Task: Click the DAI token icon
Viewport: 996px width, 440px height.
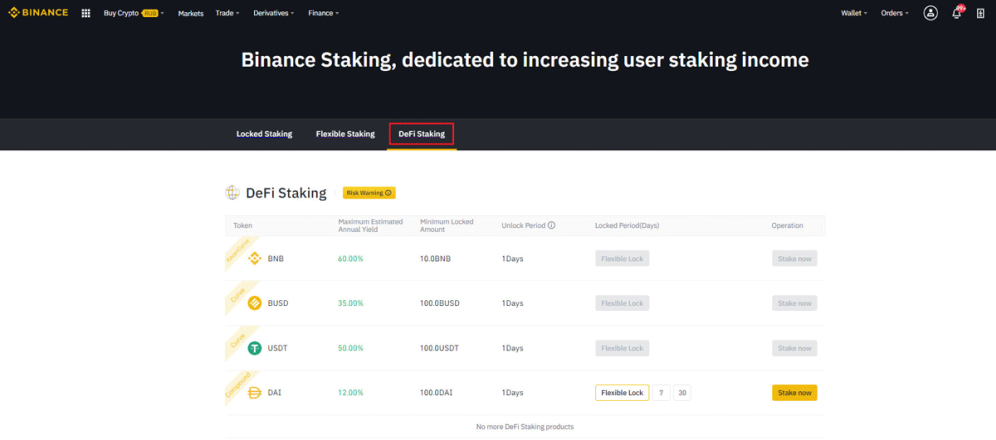Action: pyautogui.click(x=255, y=392)
